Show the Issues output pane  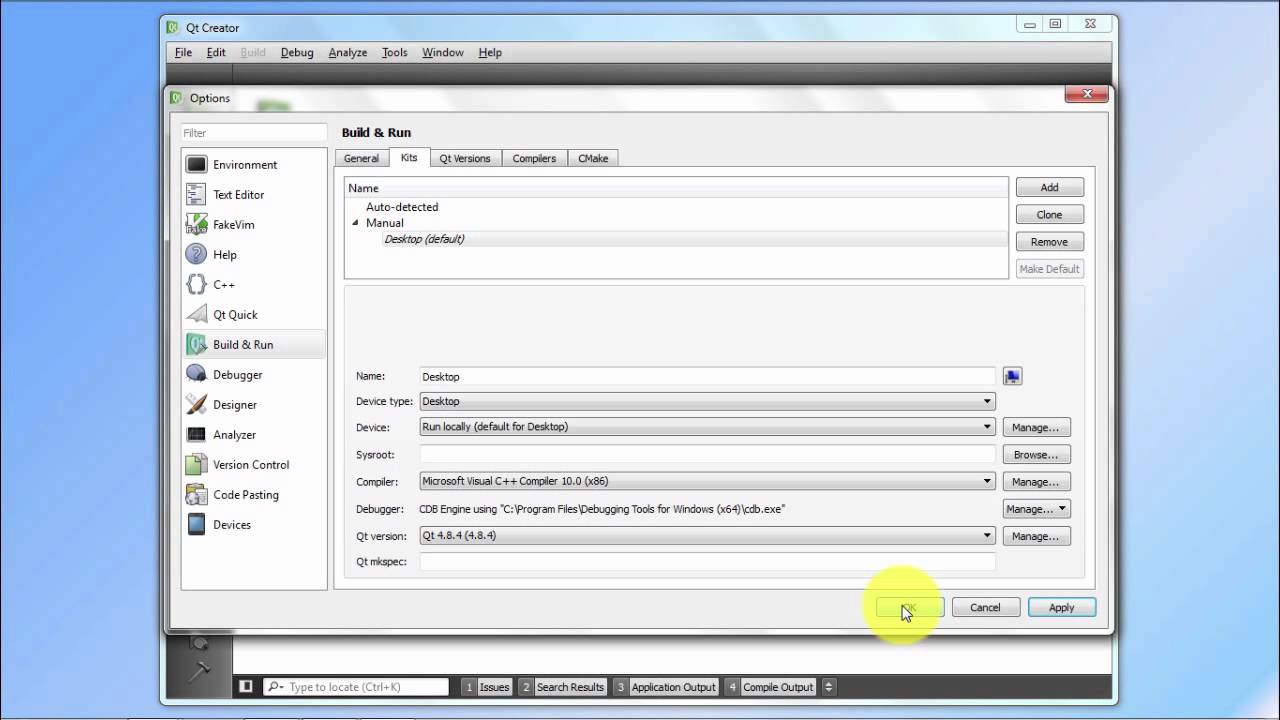pos(487,687)
